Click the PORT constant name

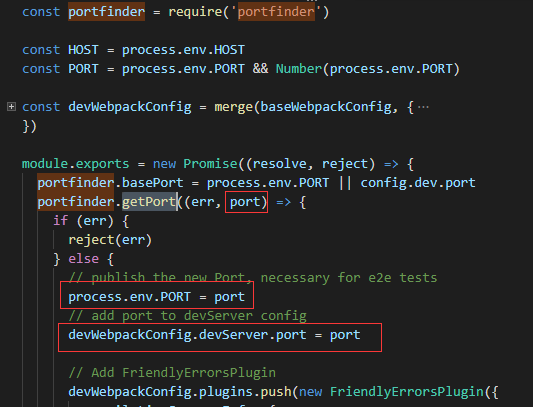tap(83, 69)
